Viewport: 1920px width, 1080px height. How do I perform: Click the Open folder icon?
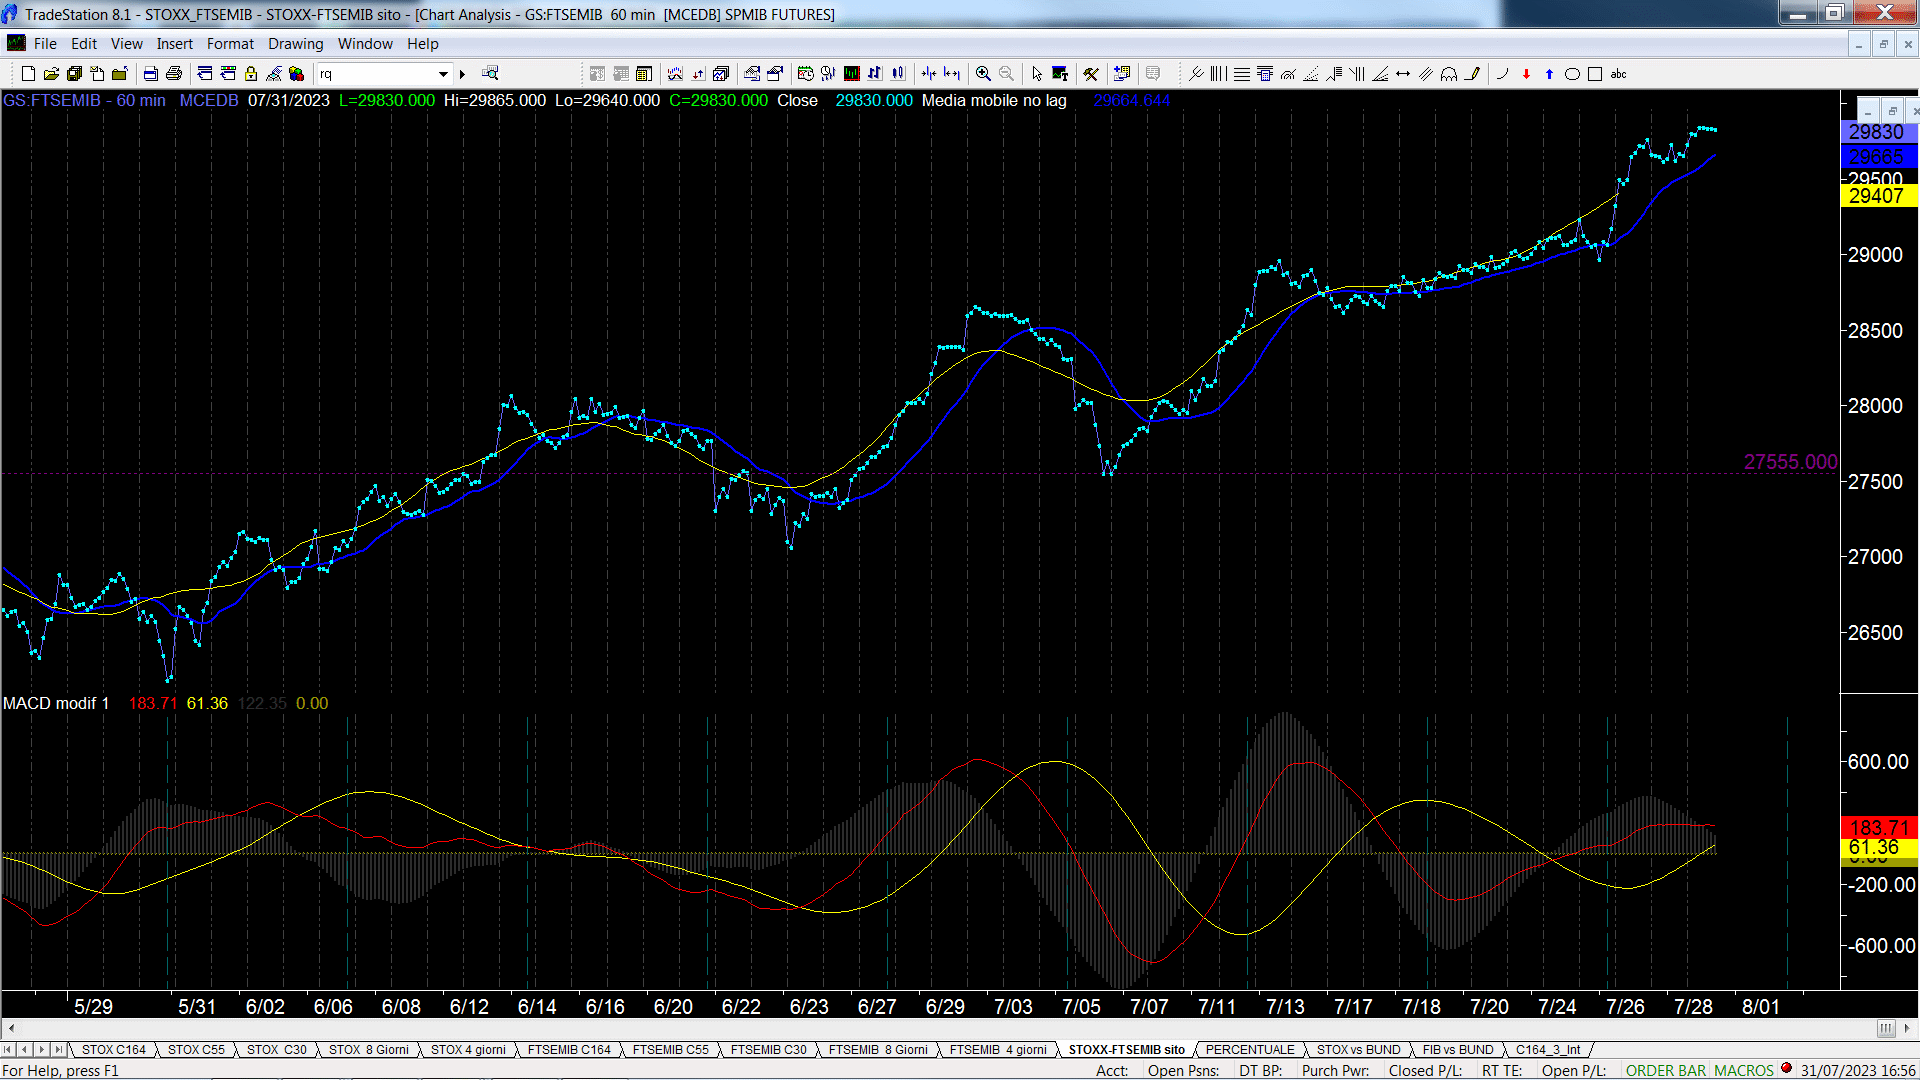51,74
